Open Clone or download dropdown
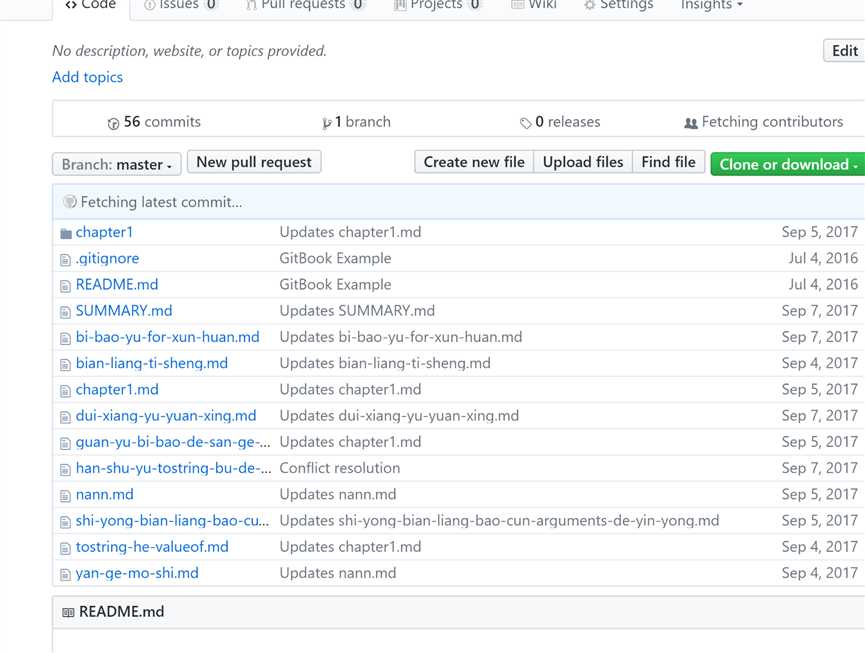Screen dimensions: 865x653 pos(788,164)
